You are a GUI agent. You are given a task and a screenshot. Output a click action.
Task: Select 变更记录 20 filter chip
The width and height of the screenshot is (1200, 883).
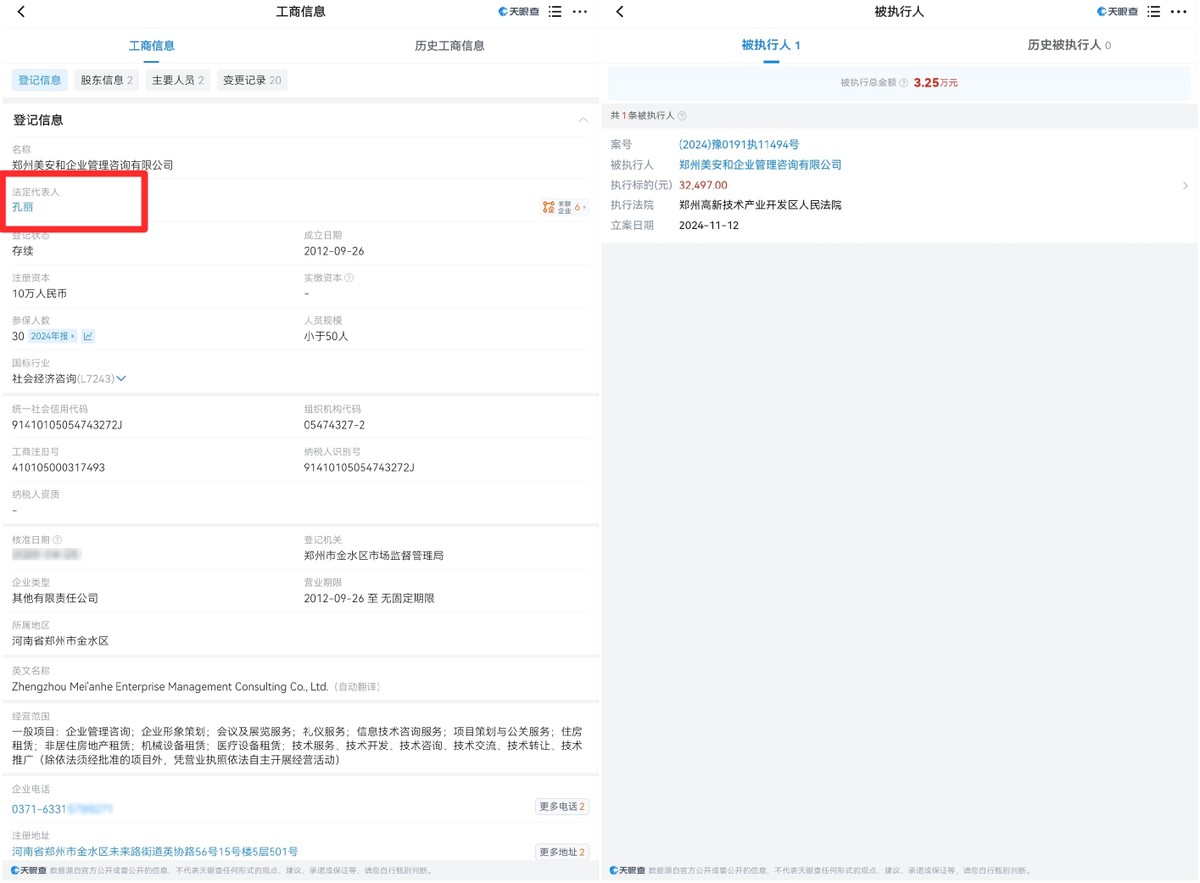pyautogui.click(x=252, y=80)
